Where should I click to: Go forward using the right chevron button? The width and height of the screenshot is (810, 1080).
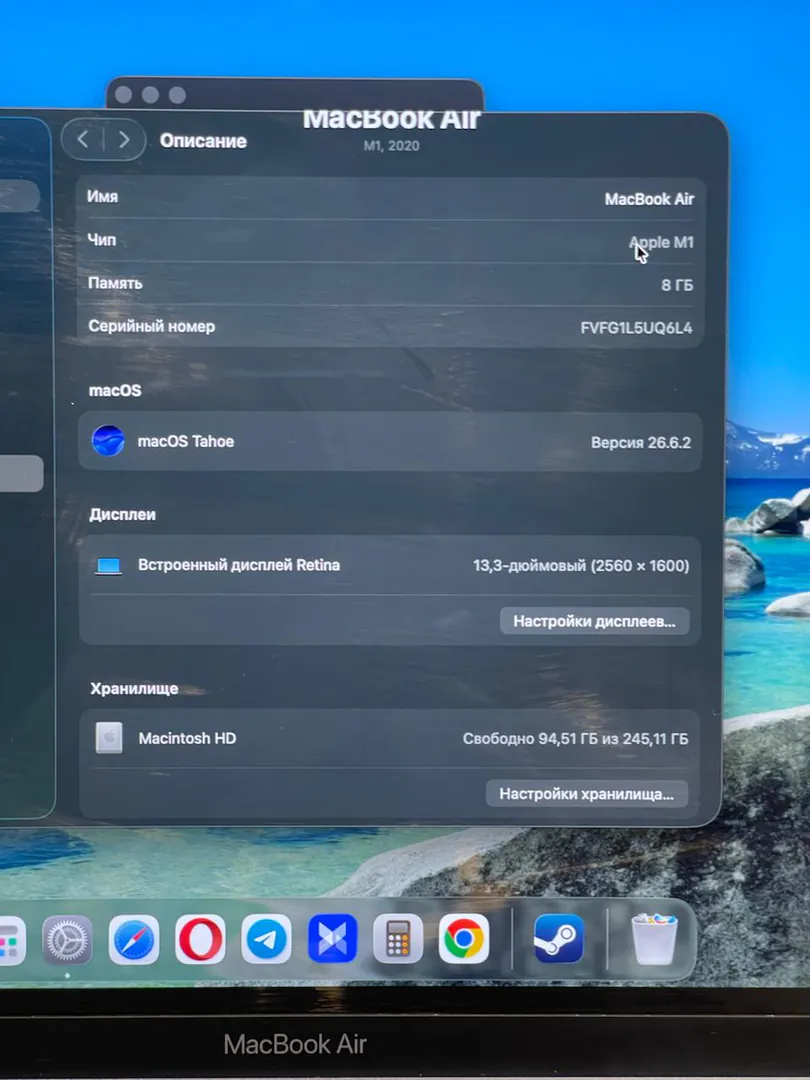point(124,140)
